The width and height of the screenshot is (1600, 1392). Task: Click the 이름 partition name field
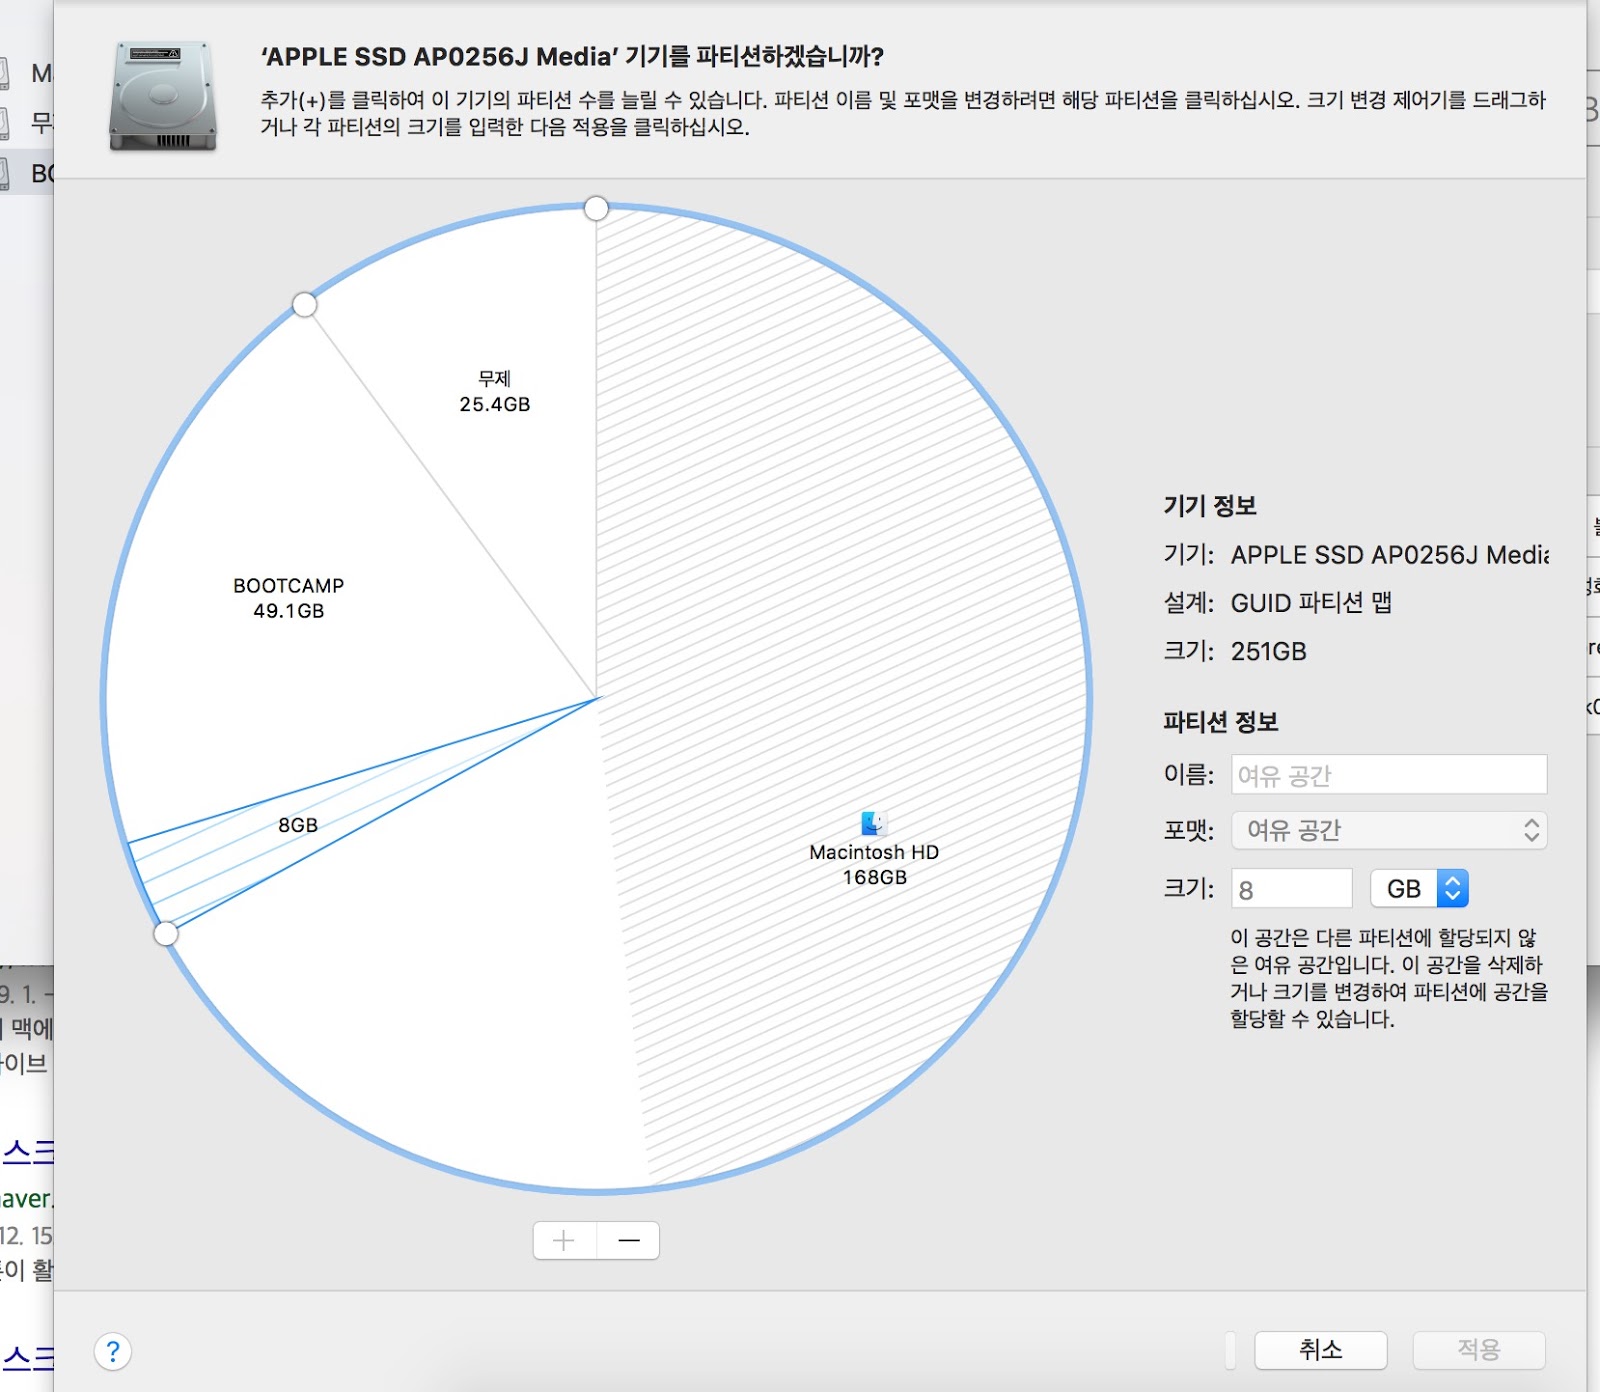pos(1389,775)
